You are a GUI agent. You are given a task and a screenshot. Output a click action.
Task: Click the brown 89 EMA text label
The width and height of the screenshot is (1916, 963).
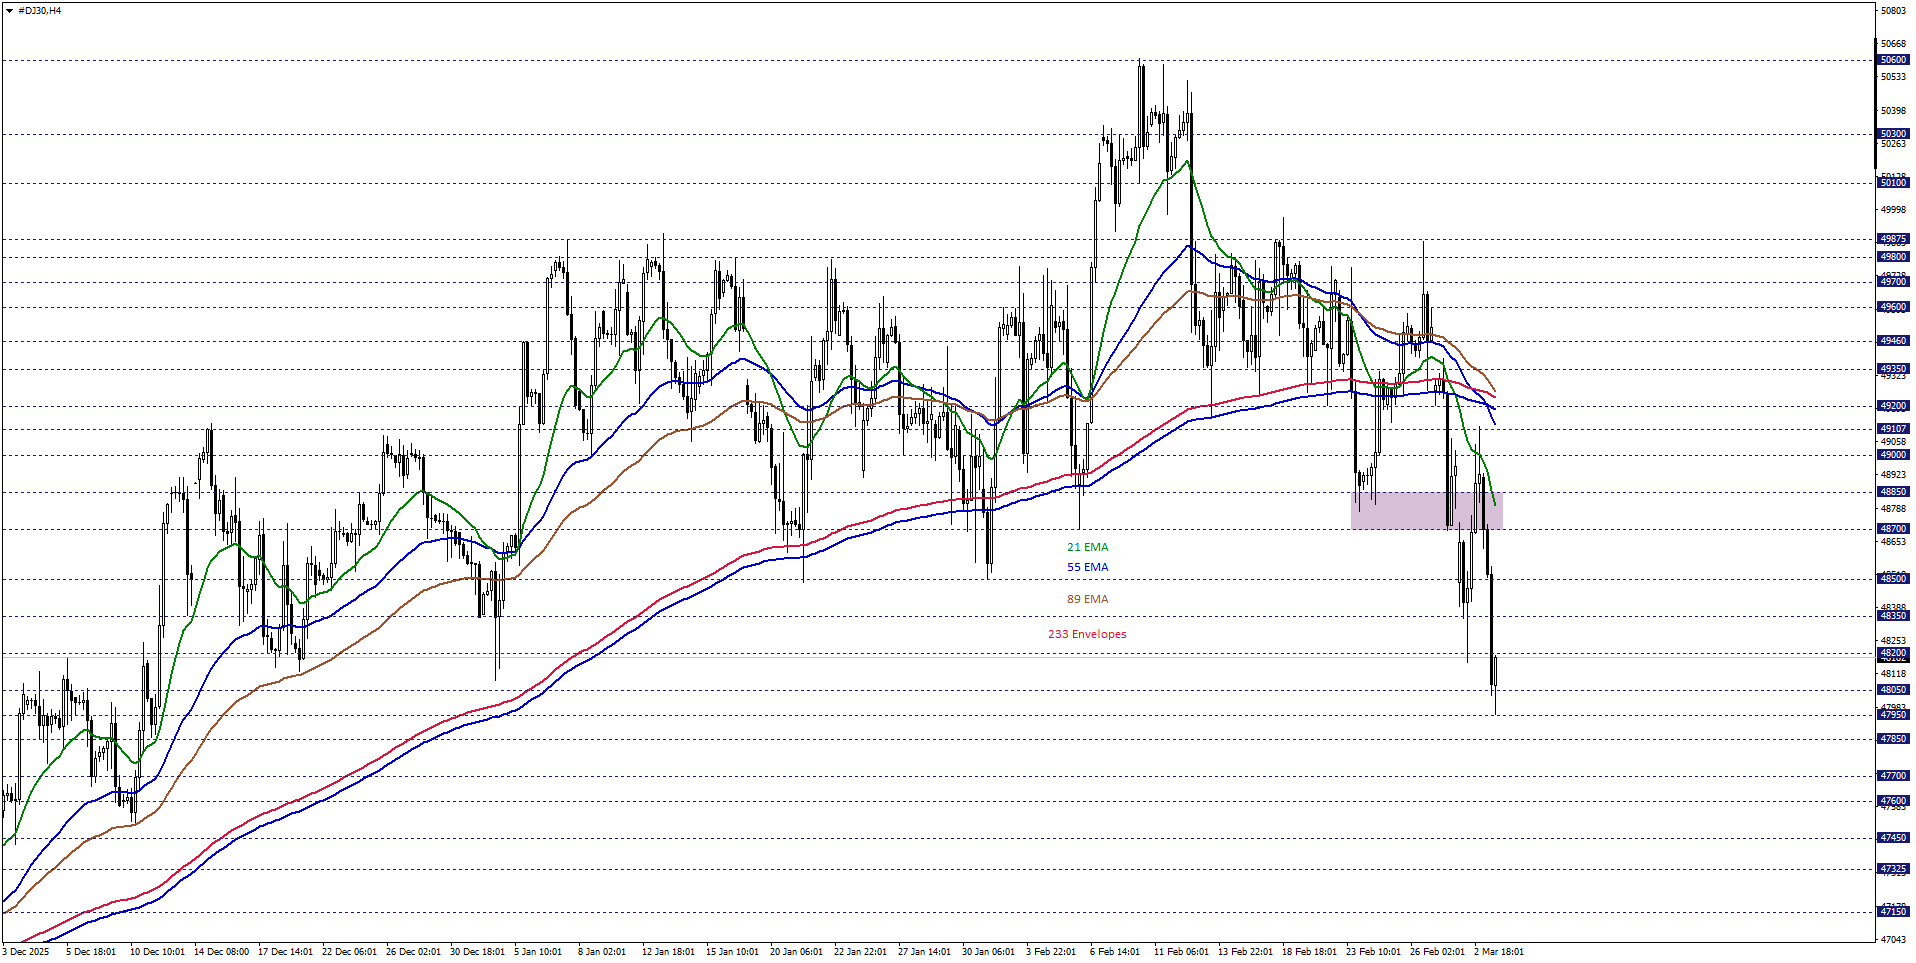(1087, 599)
